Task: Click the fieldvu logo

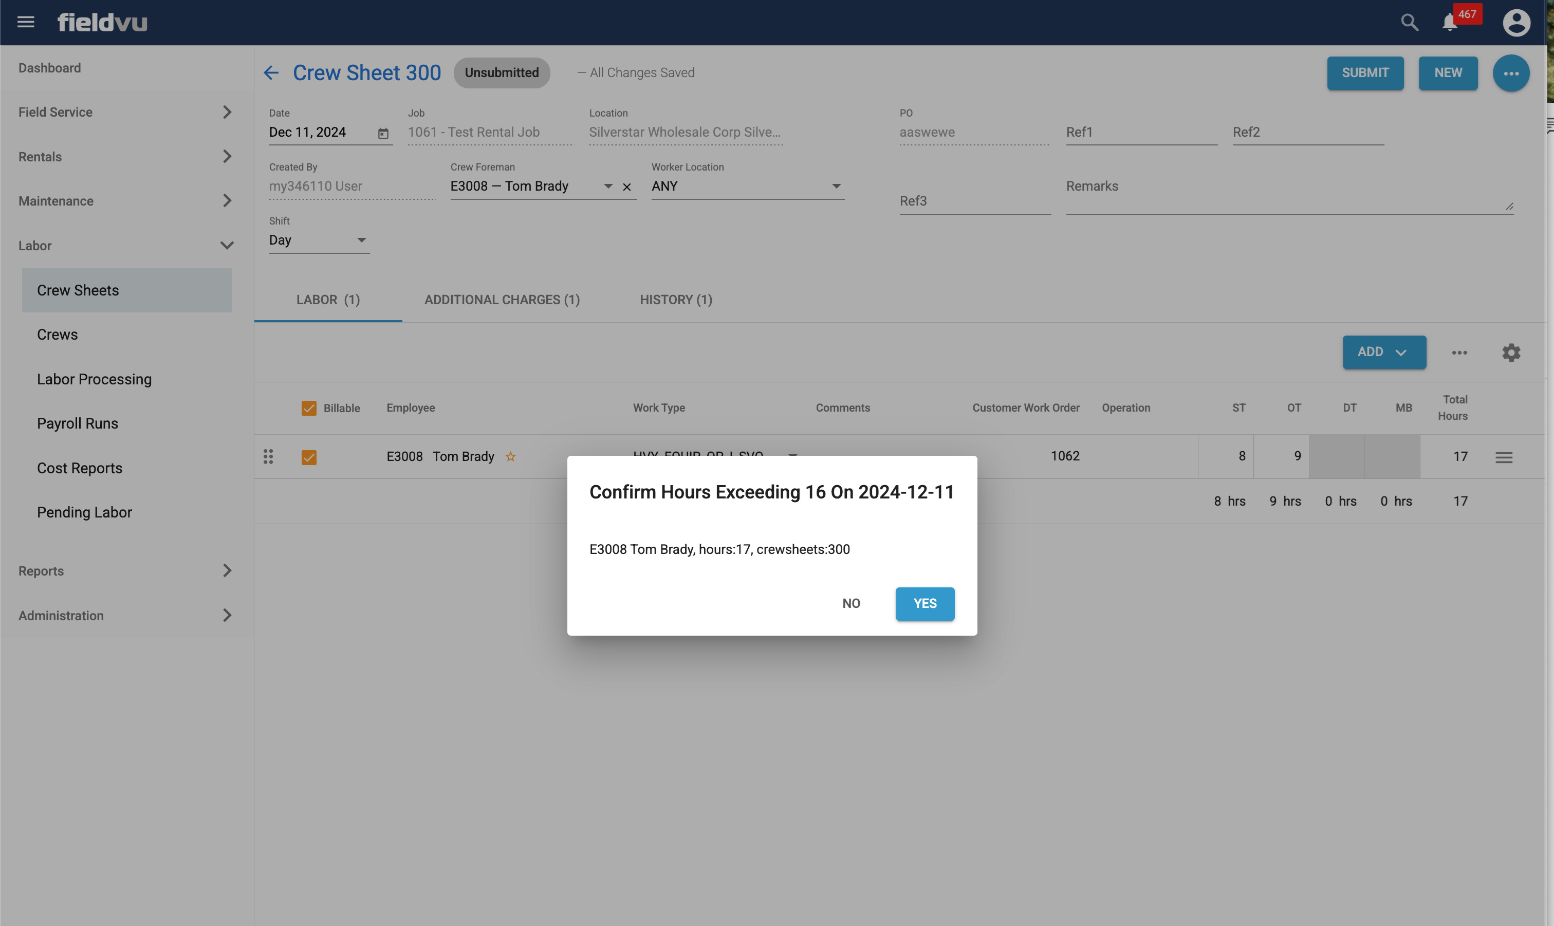Action: (102, 22)
